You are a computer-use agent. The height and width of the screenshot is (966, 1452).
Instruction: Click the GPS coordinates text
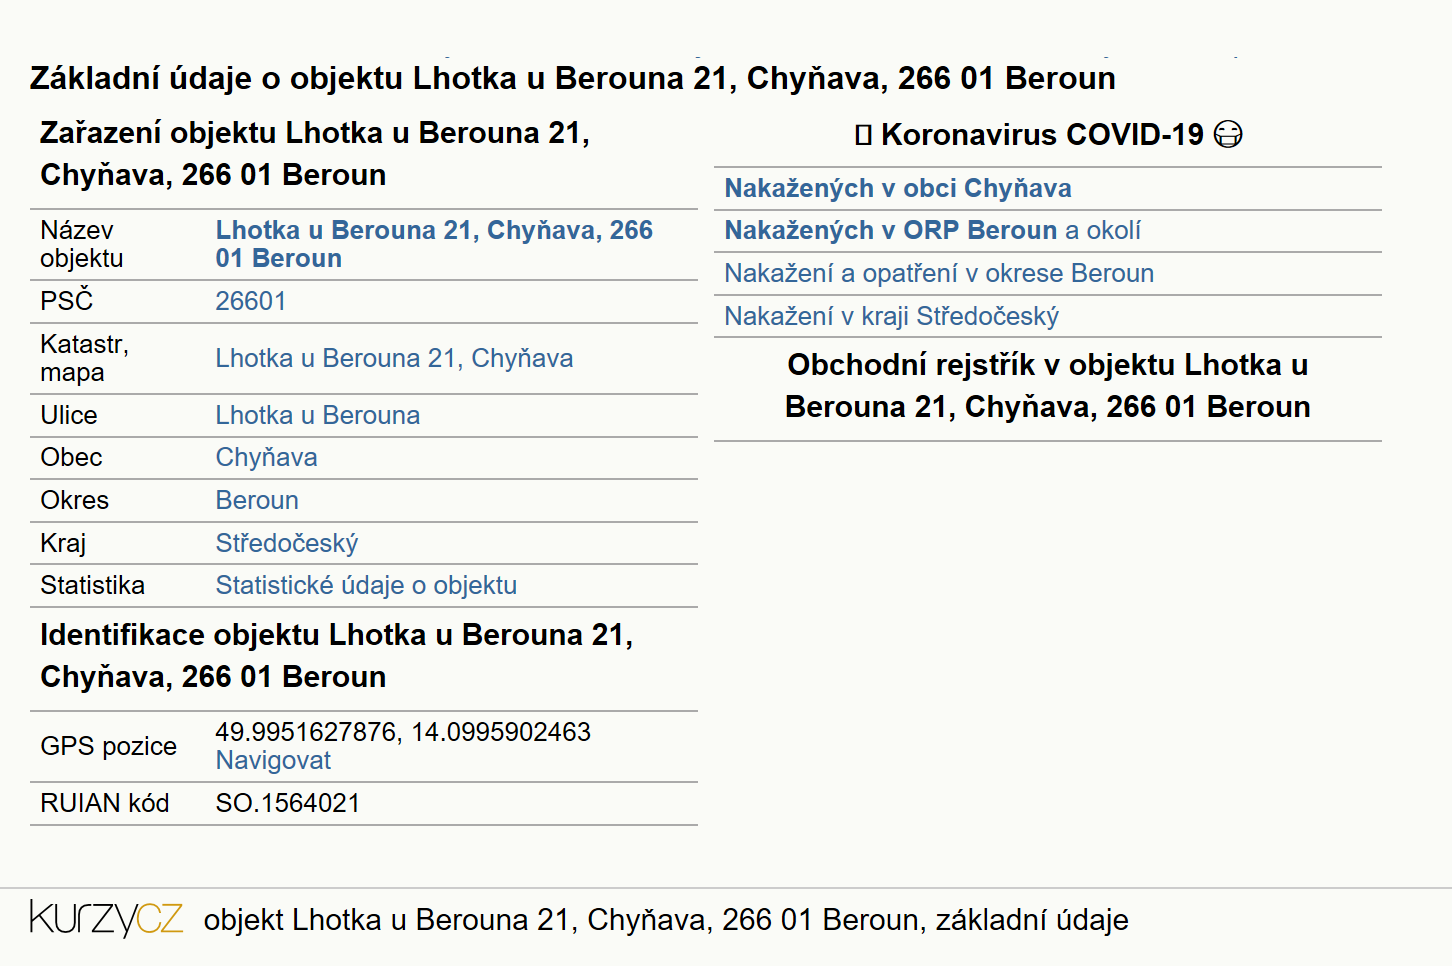coord(403,732)
